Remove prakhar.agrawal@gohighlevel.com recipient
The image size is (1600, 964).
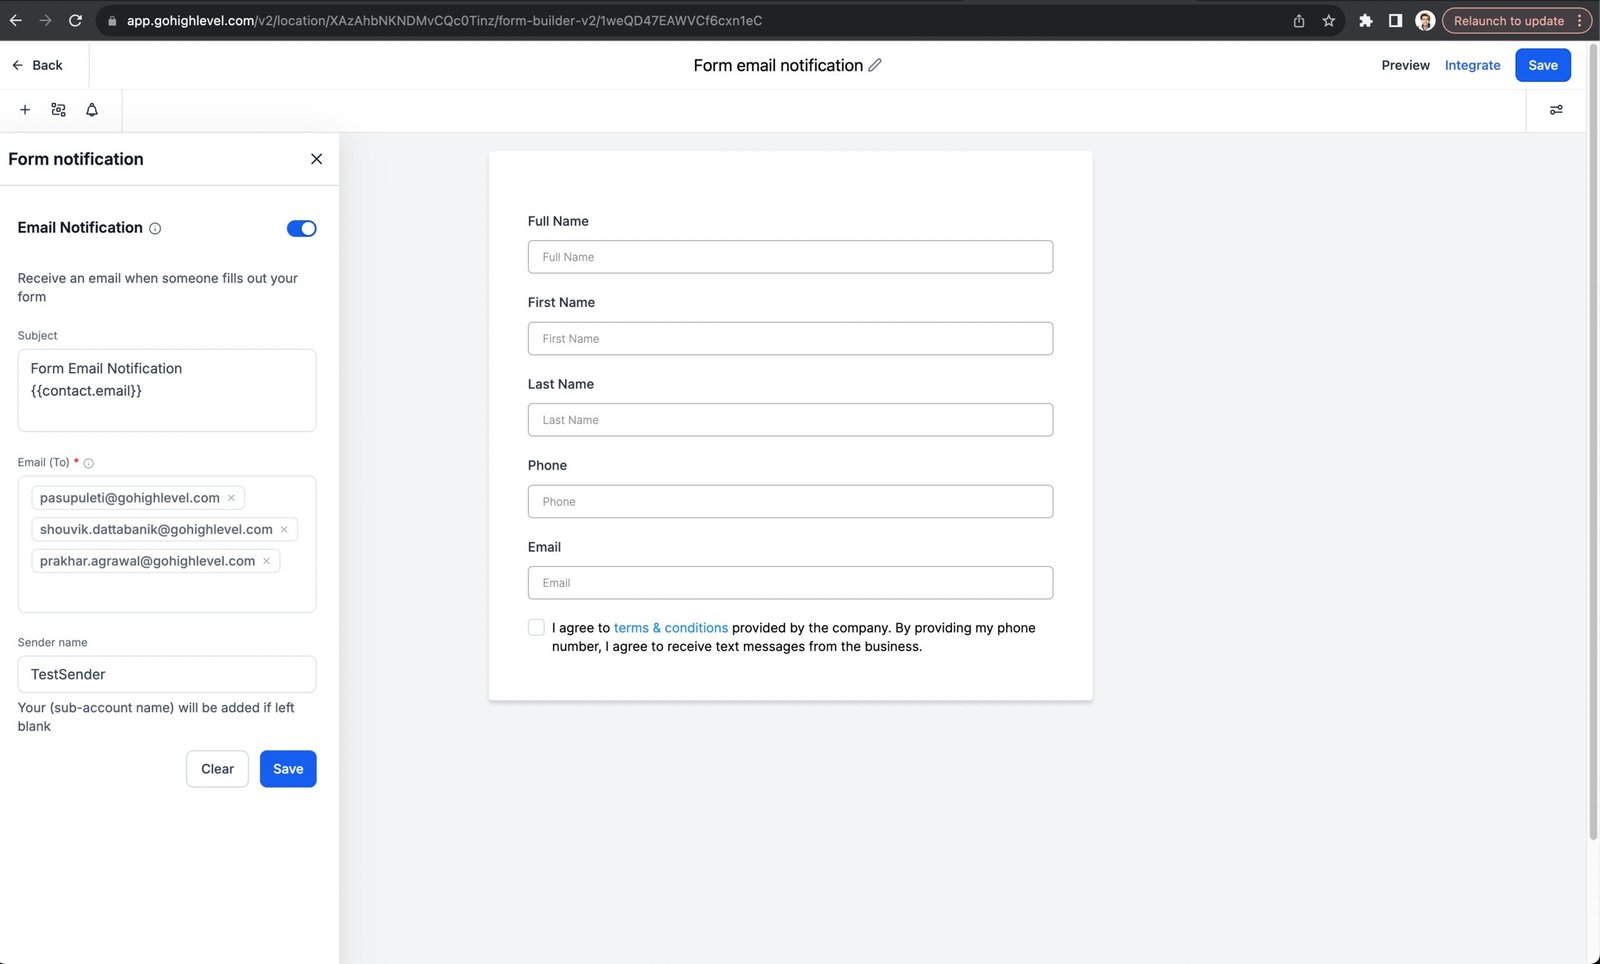(267, 561)
